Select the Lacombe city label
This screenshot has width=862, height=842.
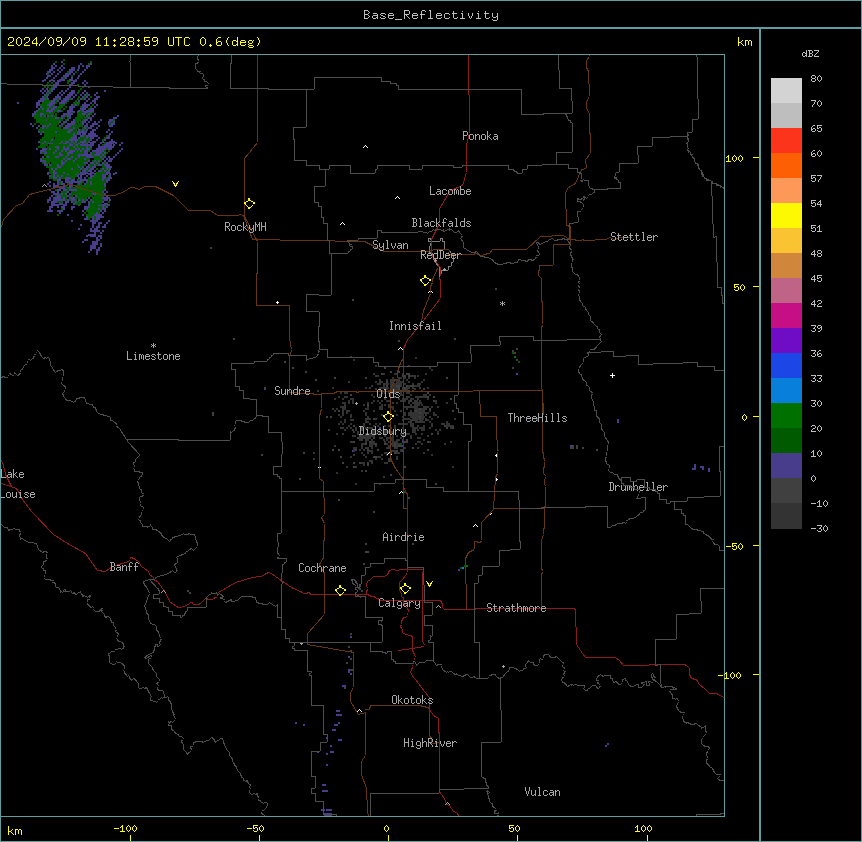[x=450, y=191]
